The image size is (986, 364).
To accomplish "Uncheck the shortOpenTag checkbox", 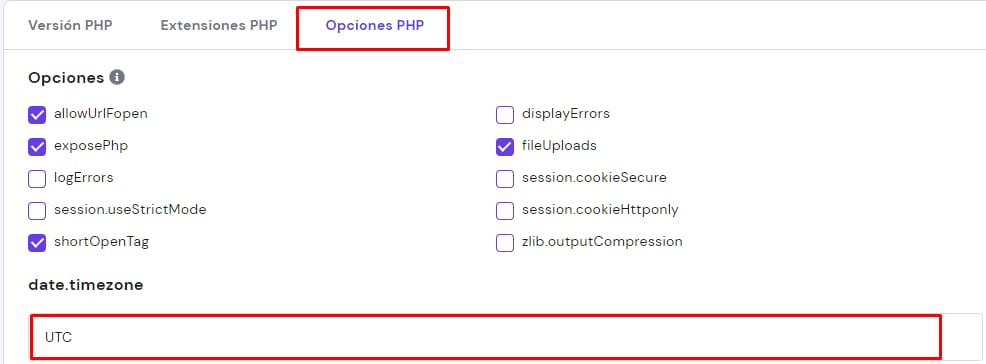I will (37, 243).
